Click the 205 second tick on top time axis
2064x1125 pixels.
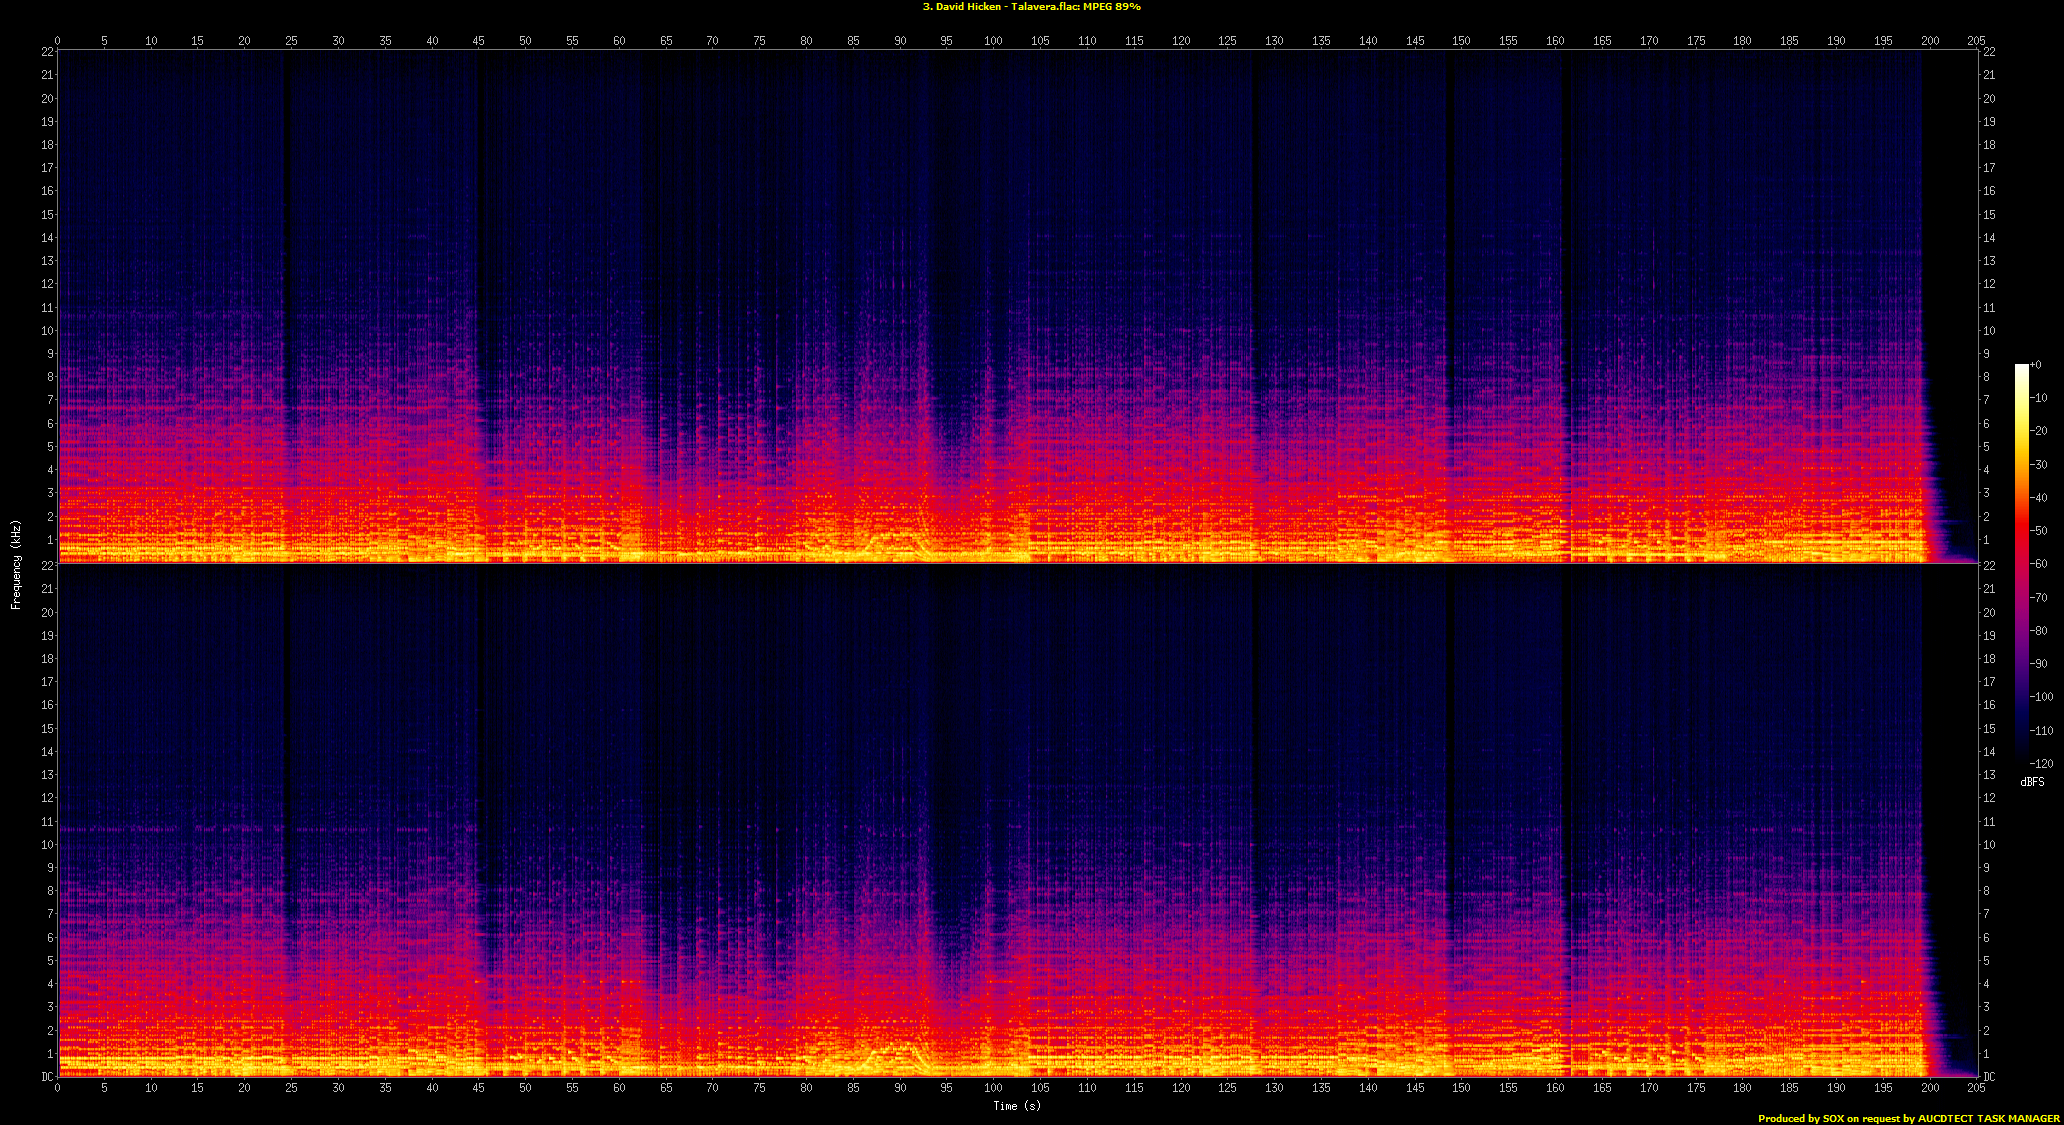[1976, 41]
